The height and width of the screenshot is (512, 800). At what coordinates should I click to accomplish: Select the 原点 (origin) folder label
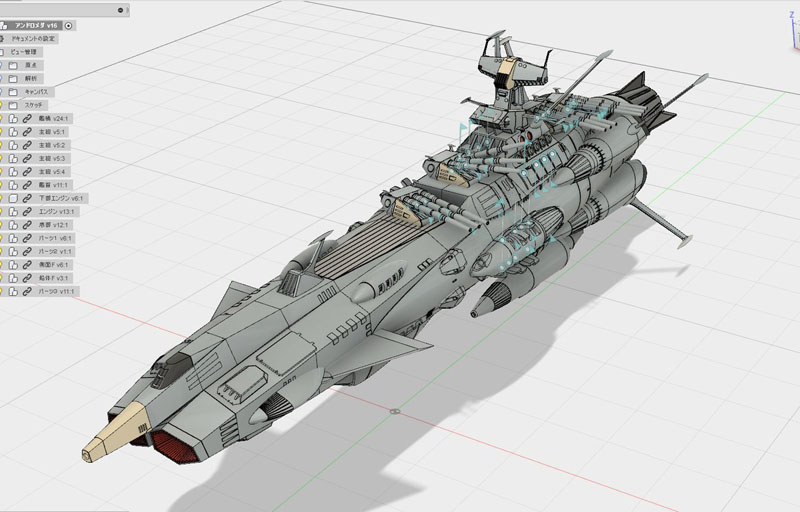point(31,65)
